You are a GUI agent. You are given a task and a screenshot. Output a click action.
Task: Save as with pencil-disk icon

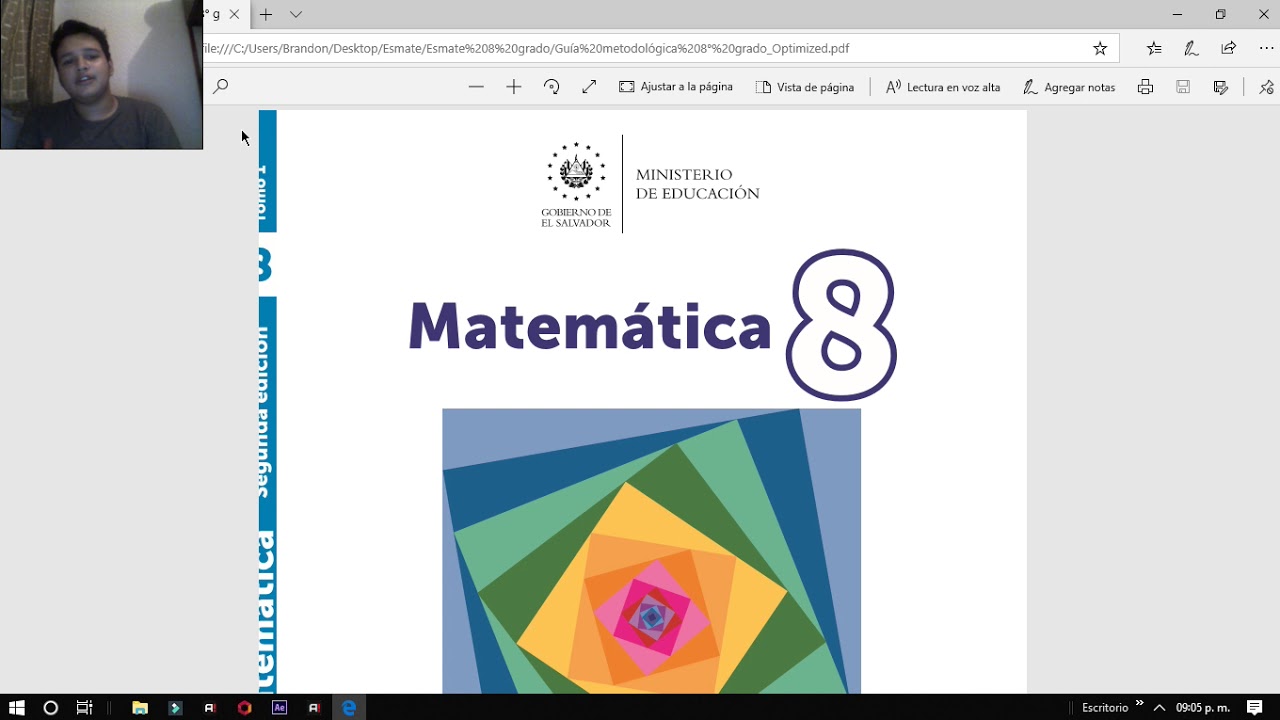coord(1221,87)
